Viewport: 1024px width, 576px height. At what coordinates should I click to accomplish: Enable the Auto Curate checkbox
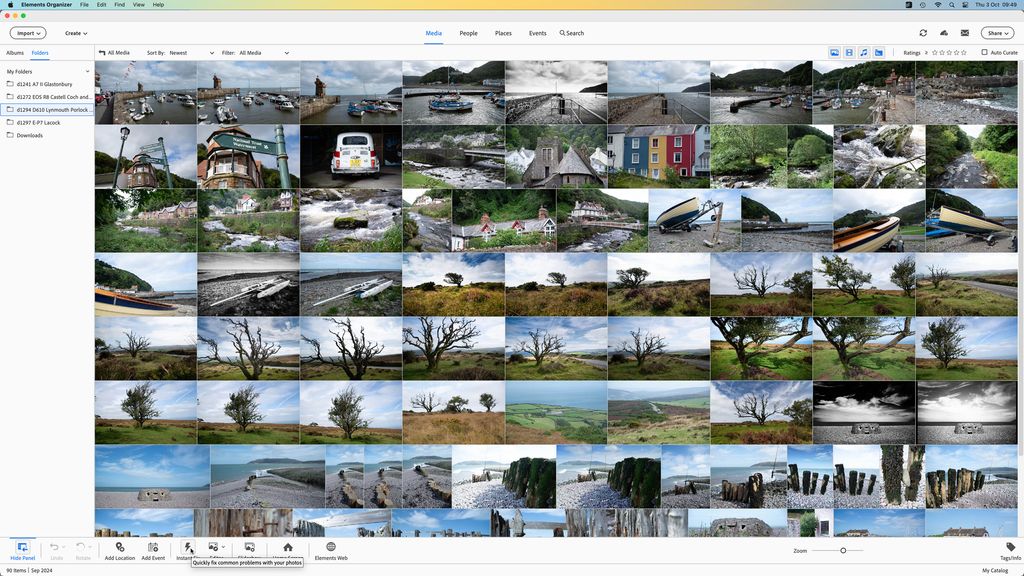pos(984,52)
